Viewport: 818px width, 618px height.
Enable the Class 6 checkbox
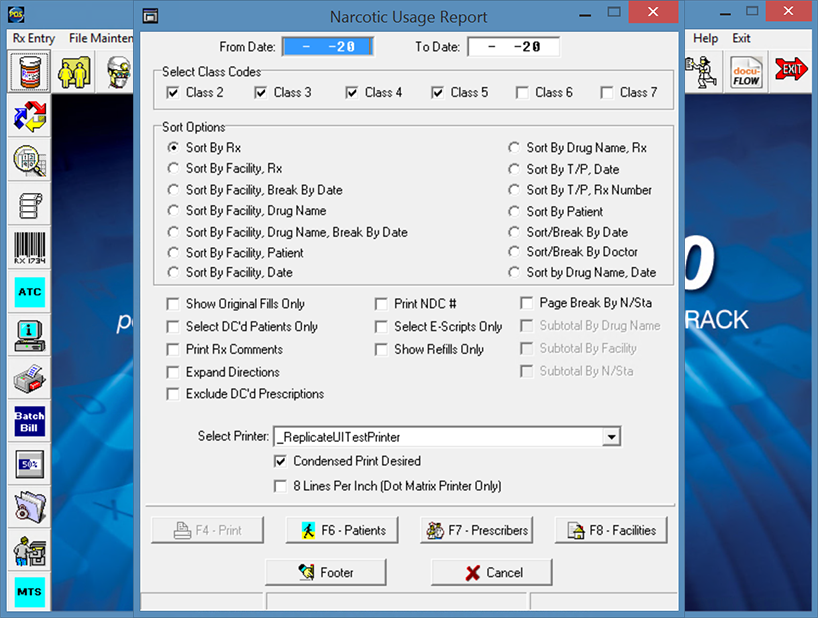523,93
